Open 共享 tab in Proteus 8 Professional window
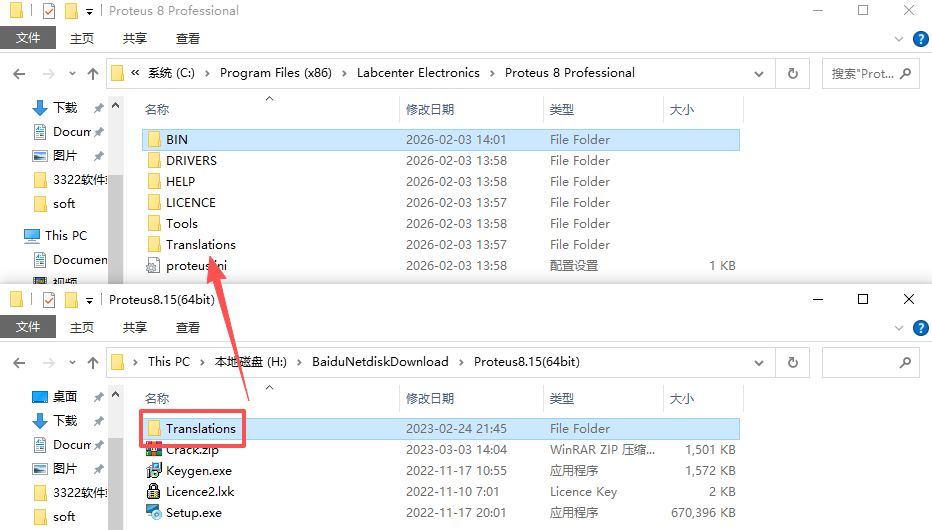The height and width of the screenshot is (530, 932). [x=135, y=38]
